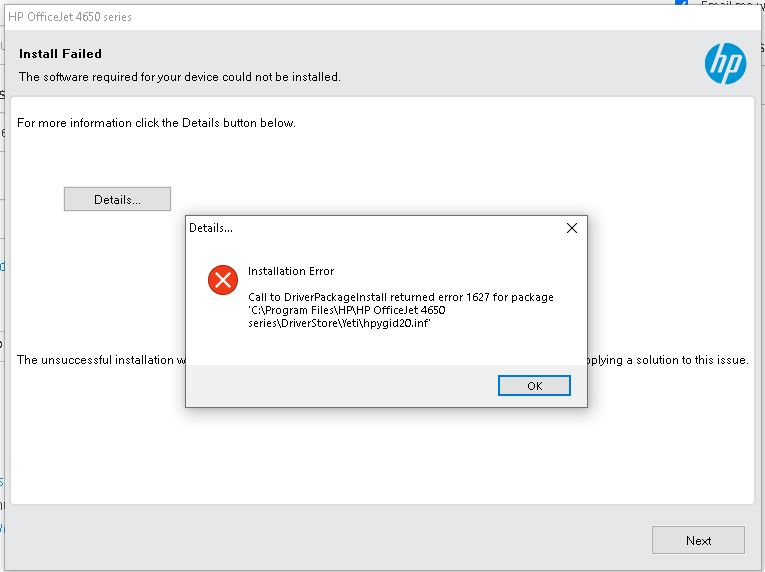Close the Details dialog with X

(x=572, y=228)
